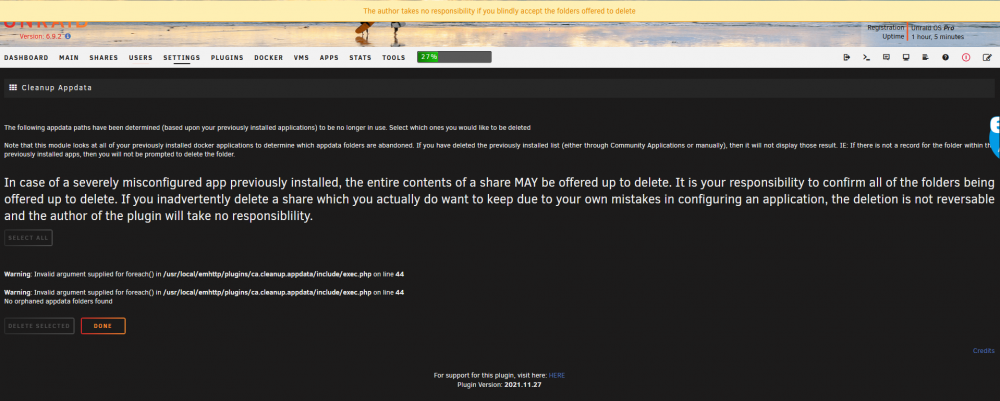
Task: Click 'No orphaned appdata folders found' text
Action: tap(58, 301)
